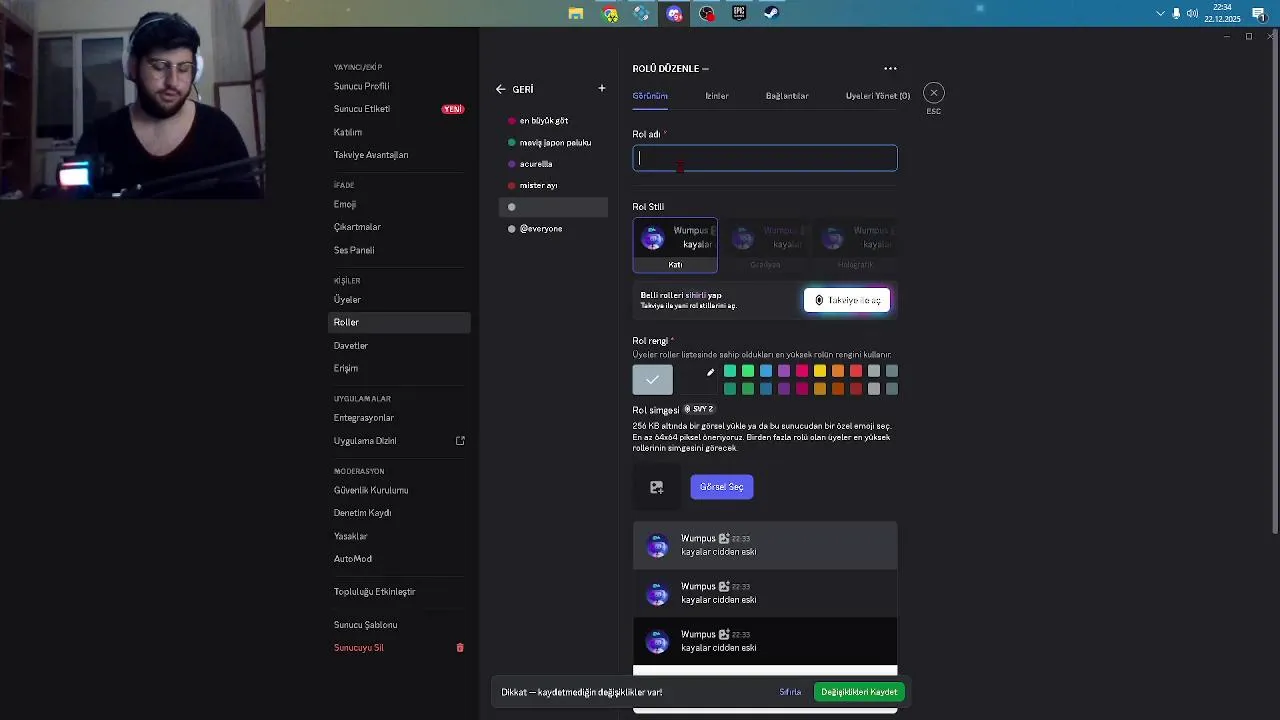Select the Katı role style
The width and height of the screenshot is (1280, 720).
coord(675,245)
